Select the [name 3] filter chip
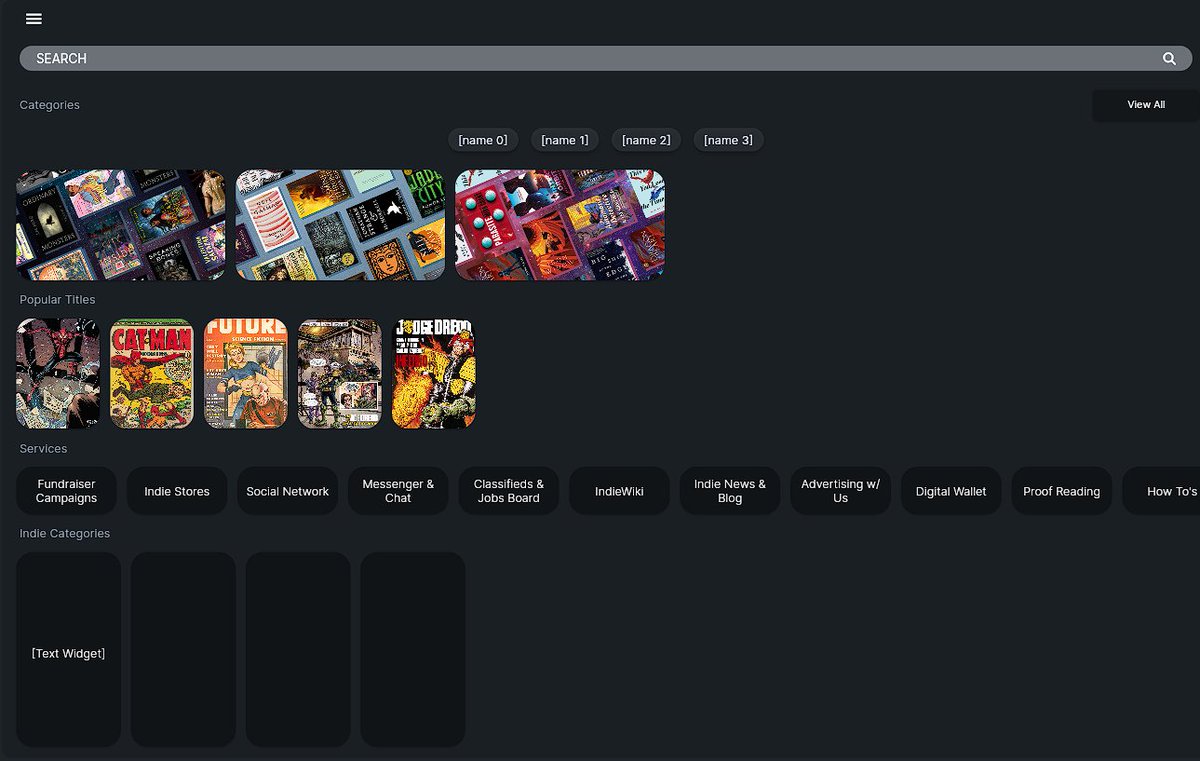Screen dimensions: 1200x761 [x=728, y=139]
